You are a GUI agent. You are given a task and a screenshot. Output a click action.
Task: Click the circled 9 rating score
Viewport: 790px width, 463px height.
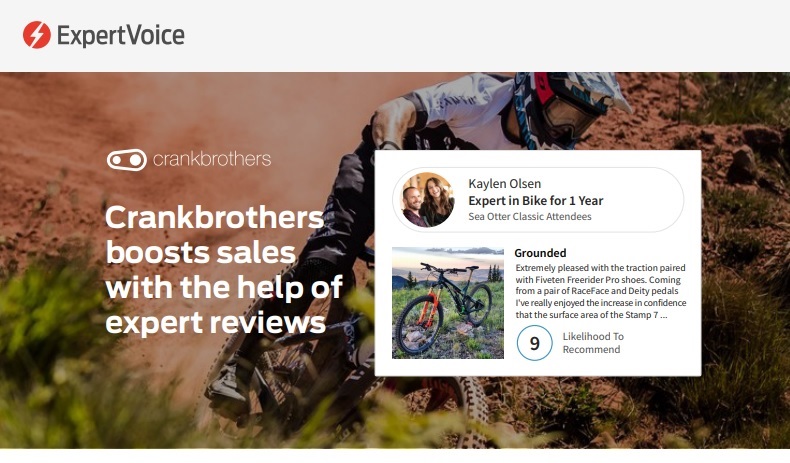pyautogui.click(x=535, y=343)
